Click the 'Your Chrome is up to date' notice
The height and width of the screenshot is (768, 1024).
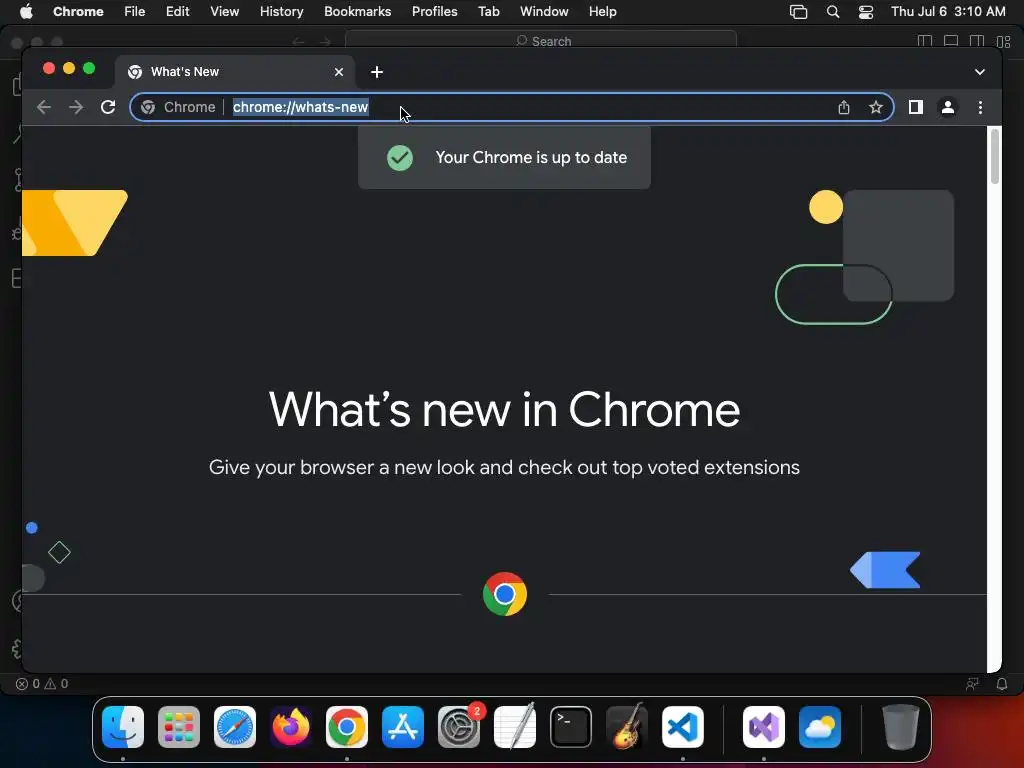coord(504,157)
